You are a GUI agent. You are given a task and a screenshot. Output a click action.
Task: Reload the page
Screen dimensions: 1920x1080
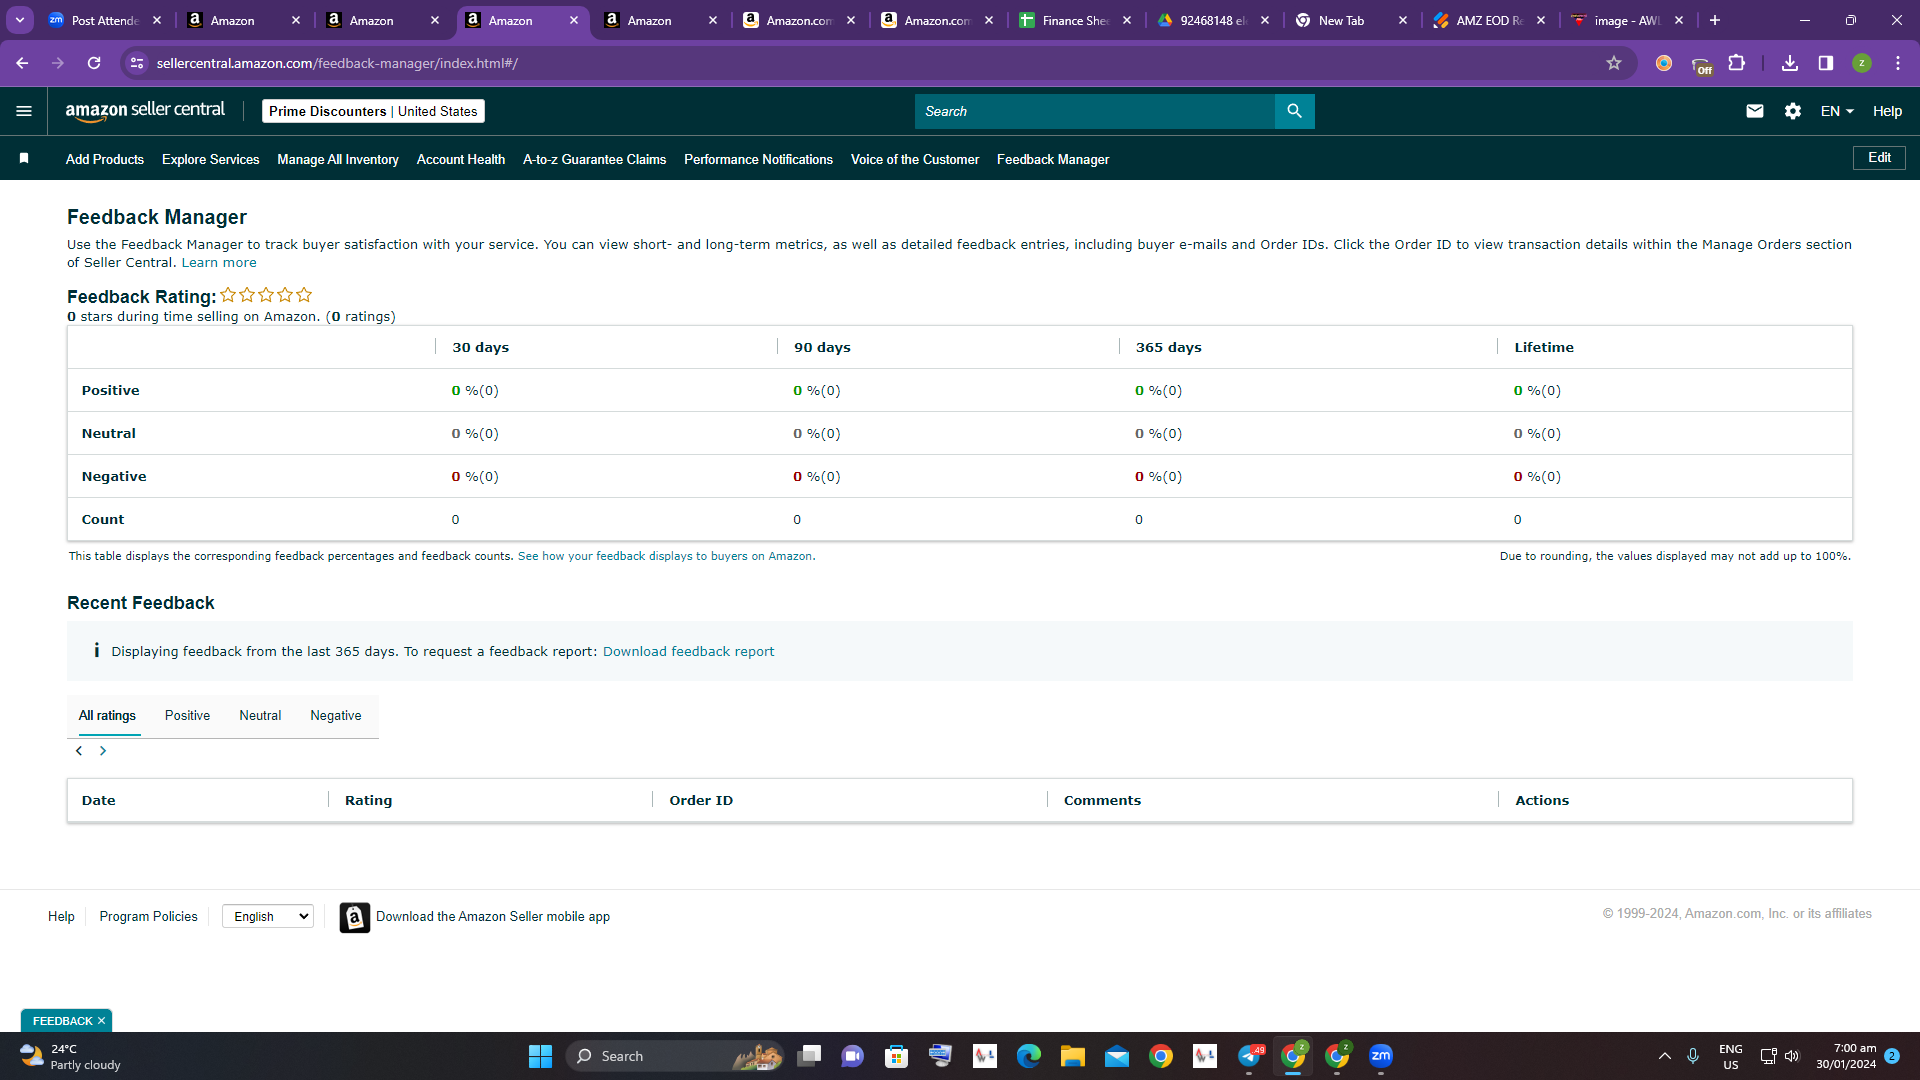(x=94, y=63)
